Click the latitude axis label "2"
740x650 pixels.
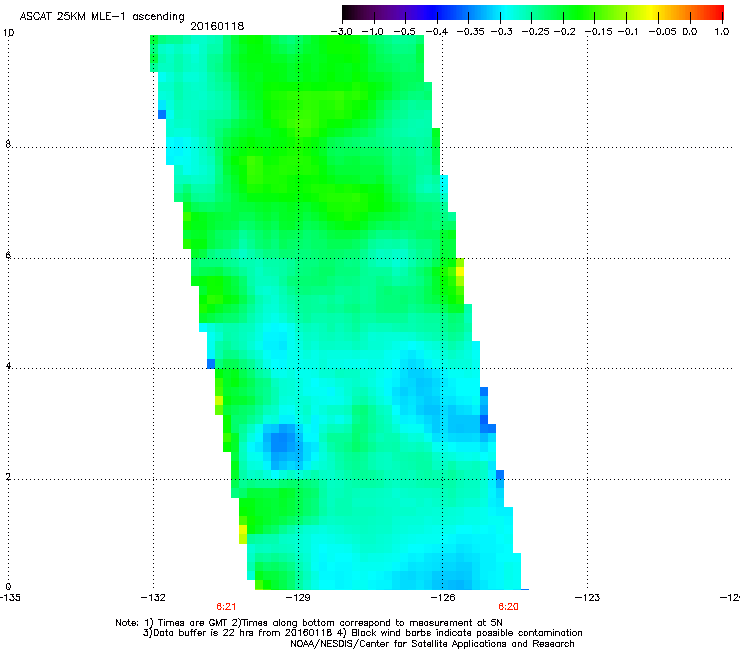(8, 477)
